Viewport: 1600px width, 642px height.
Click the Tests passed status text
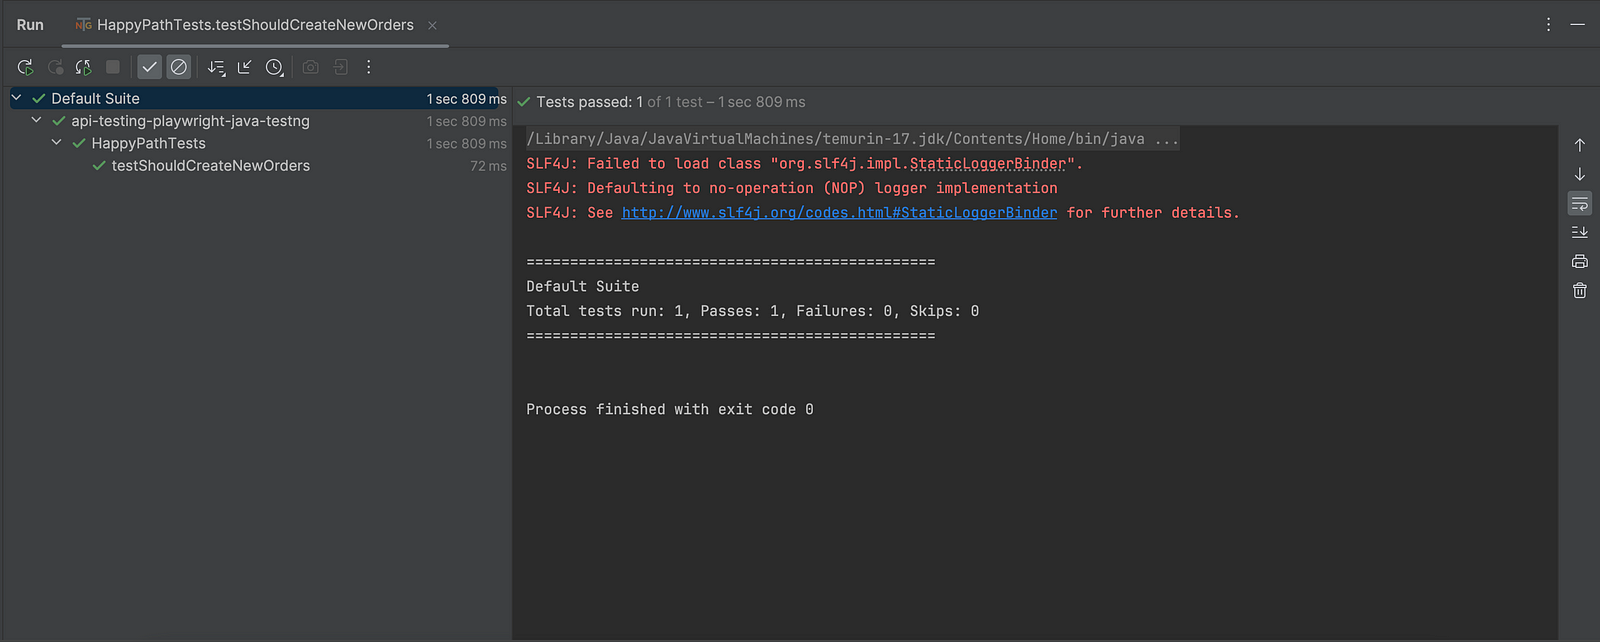click(x=670, y=102)
